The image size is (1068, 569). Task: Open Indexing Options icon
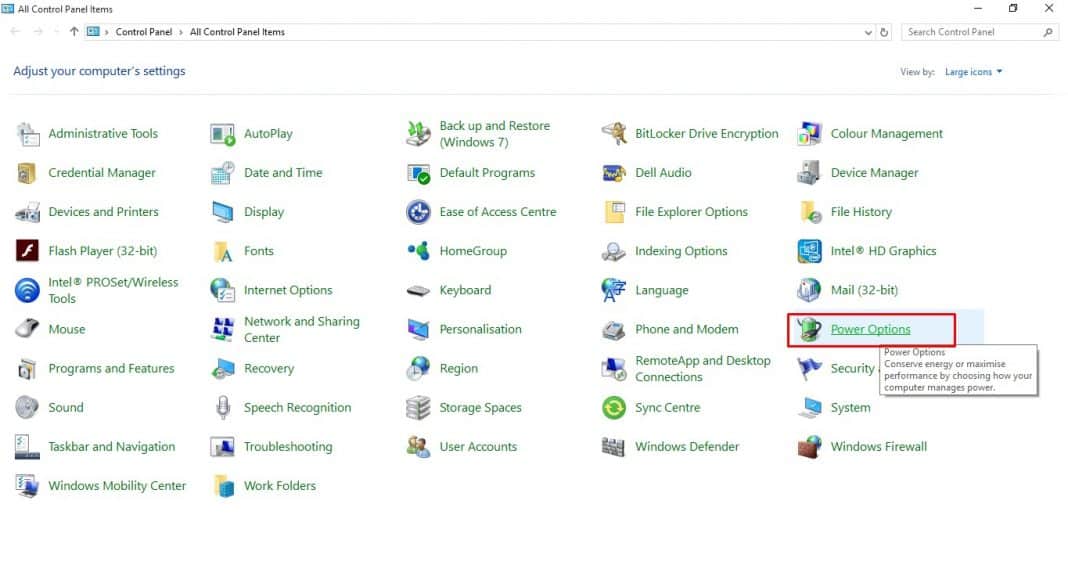click(x=614, y=251)
